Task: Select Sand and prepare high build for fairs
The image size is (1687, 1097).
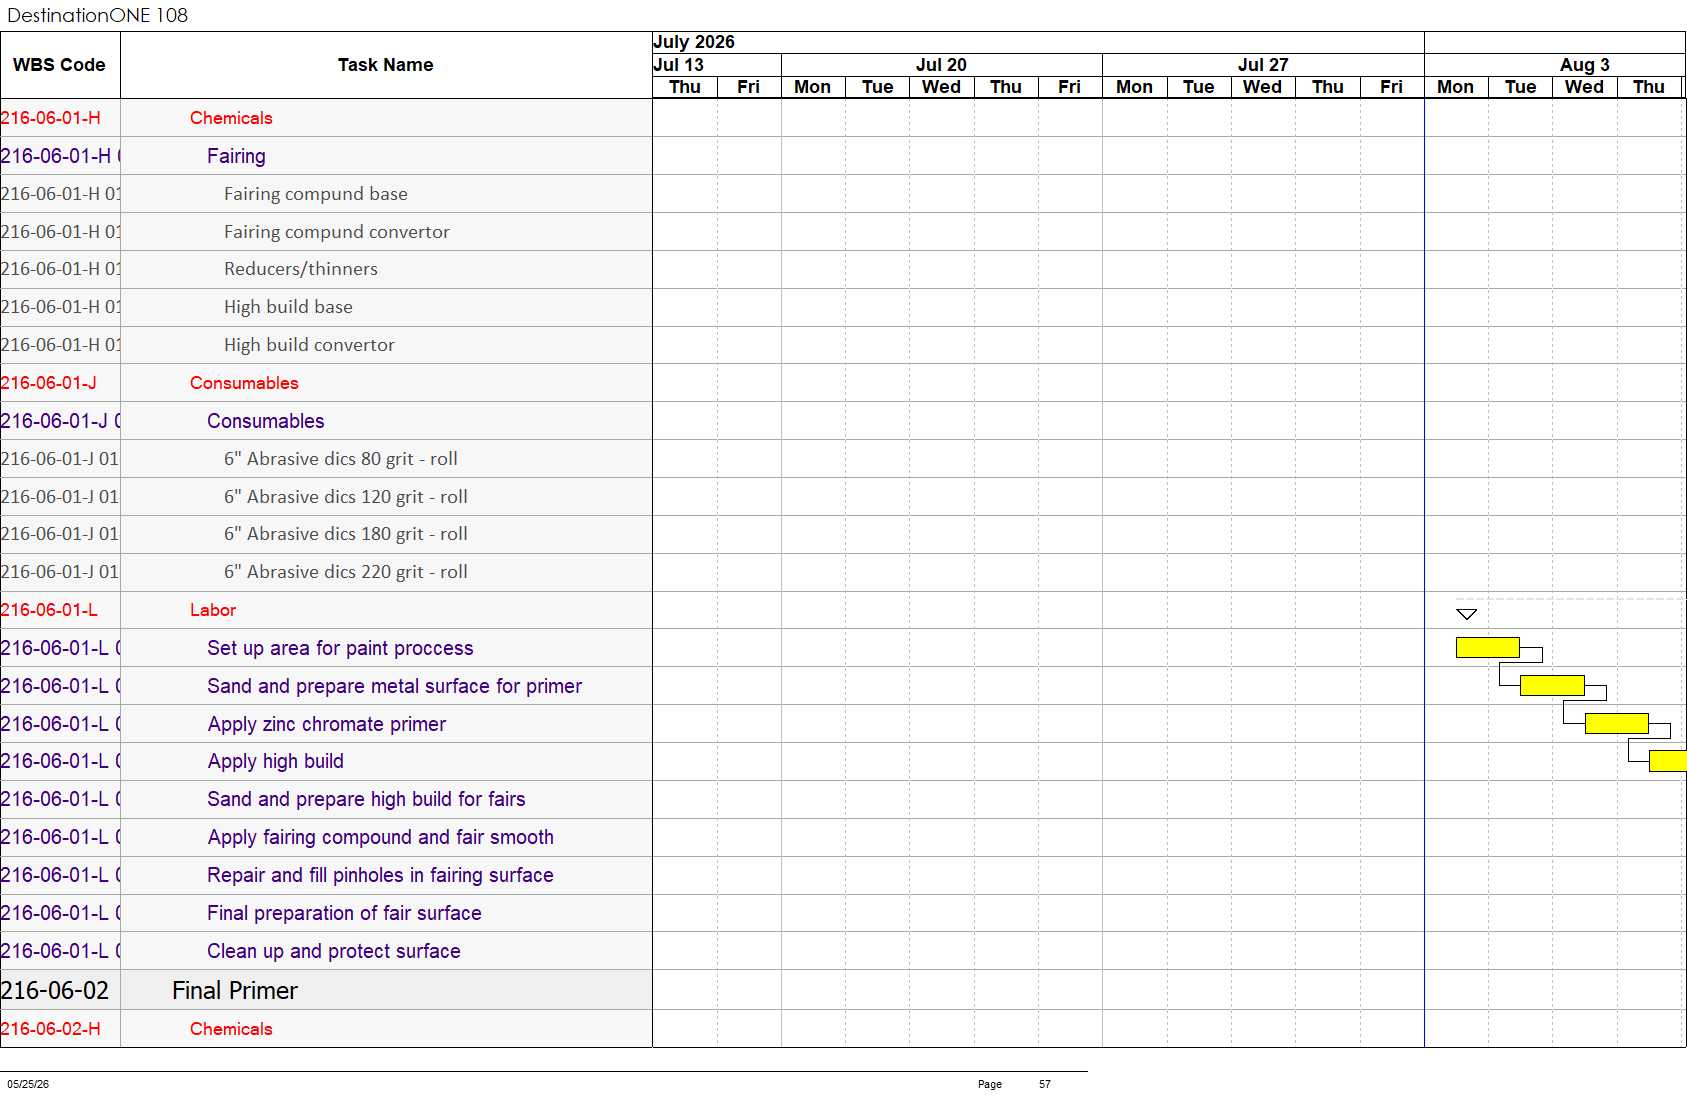Action: click(366, 799)
